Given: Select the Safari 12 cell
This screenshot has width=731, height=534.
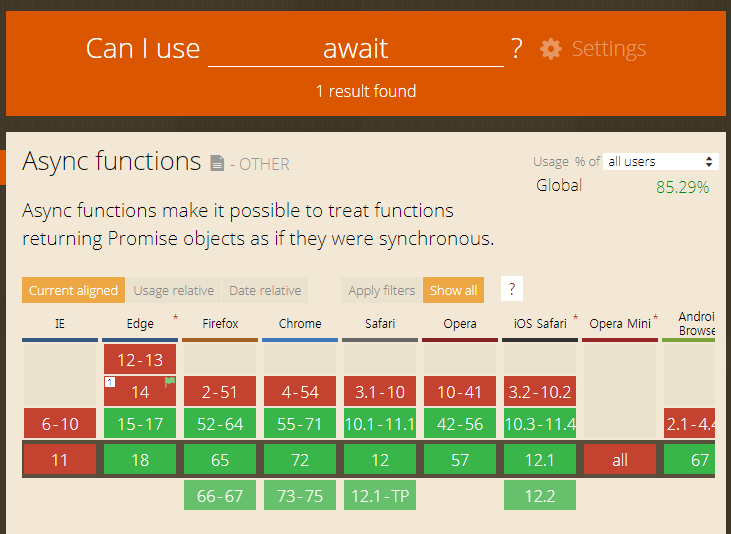Looking at the screenshot, I should tap(380, 459).
